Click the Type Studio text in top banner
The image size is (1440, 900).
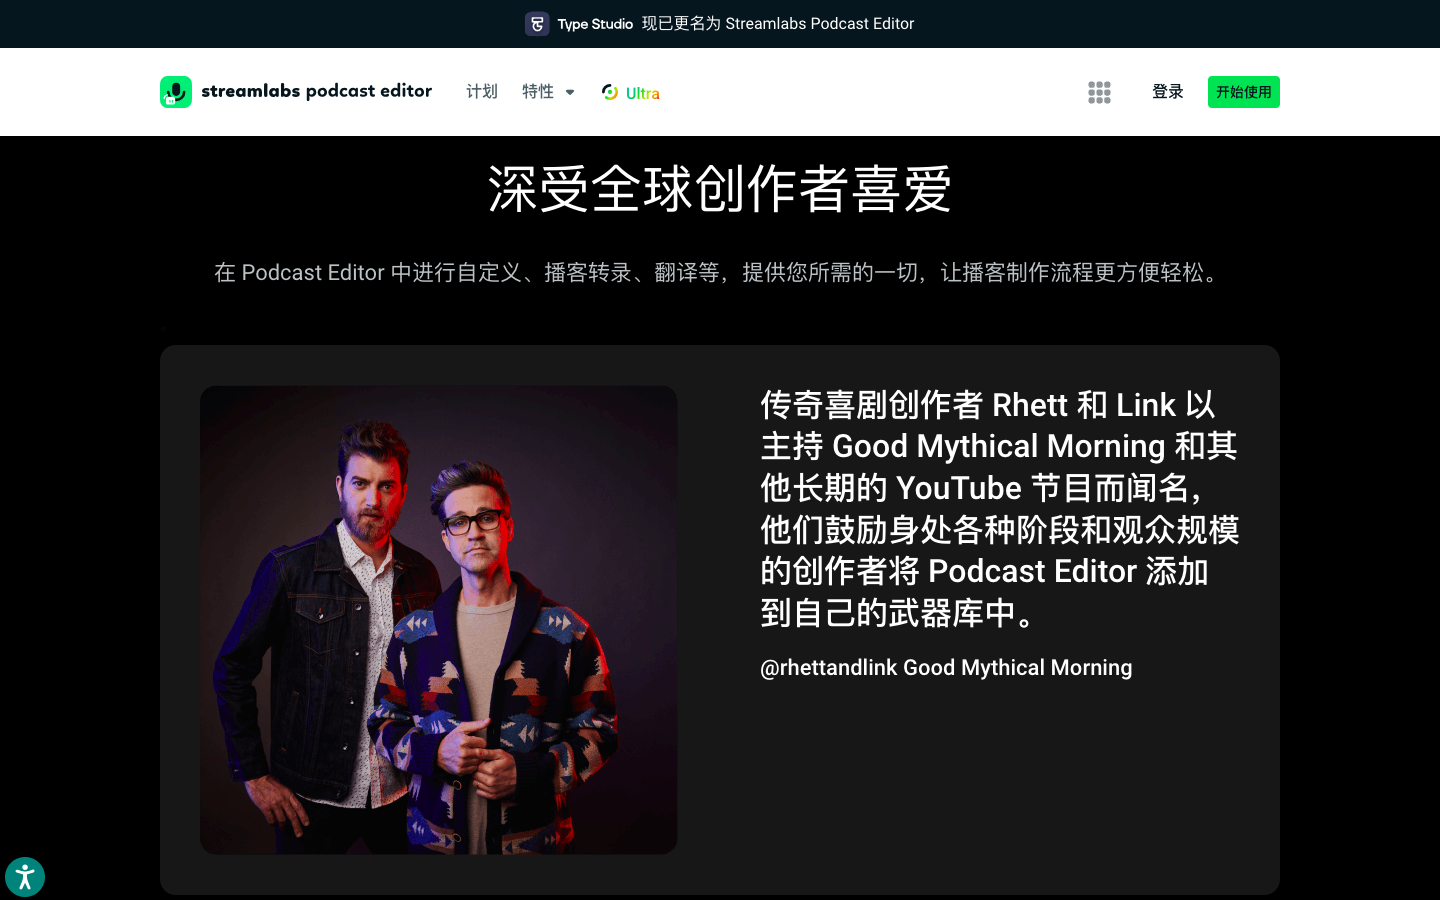click(595, 24)
